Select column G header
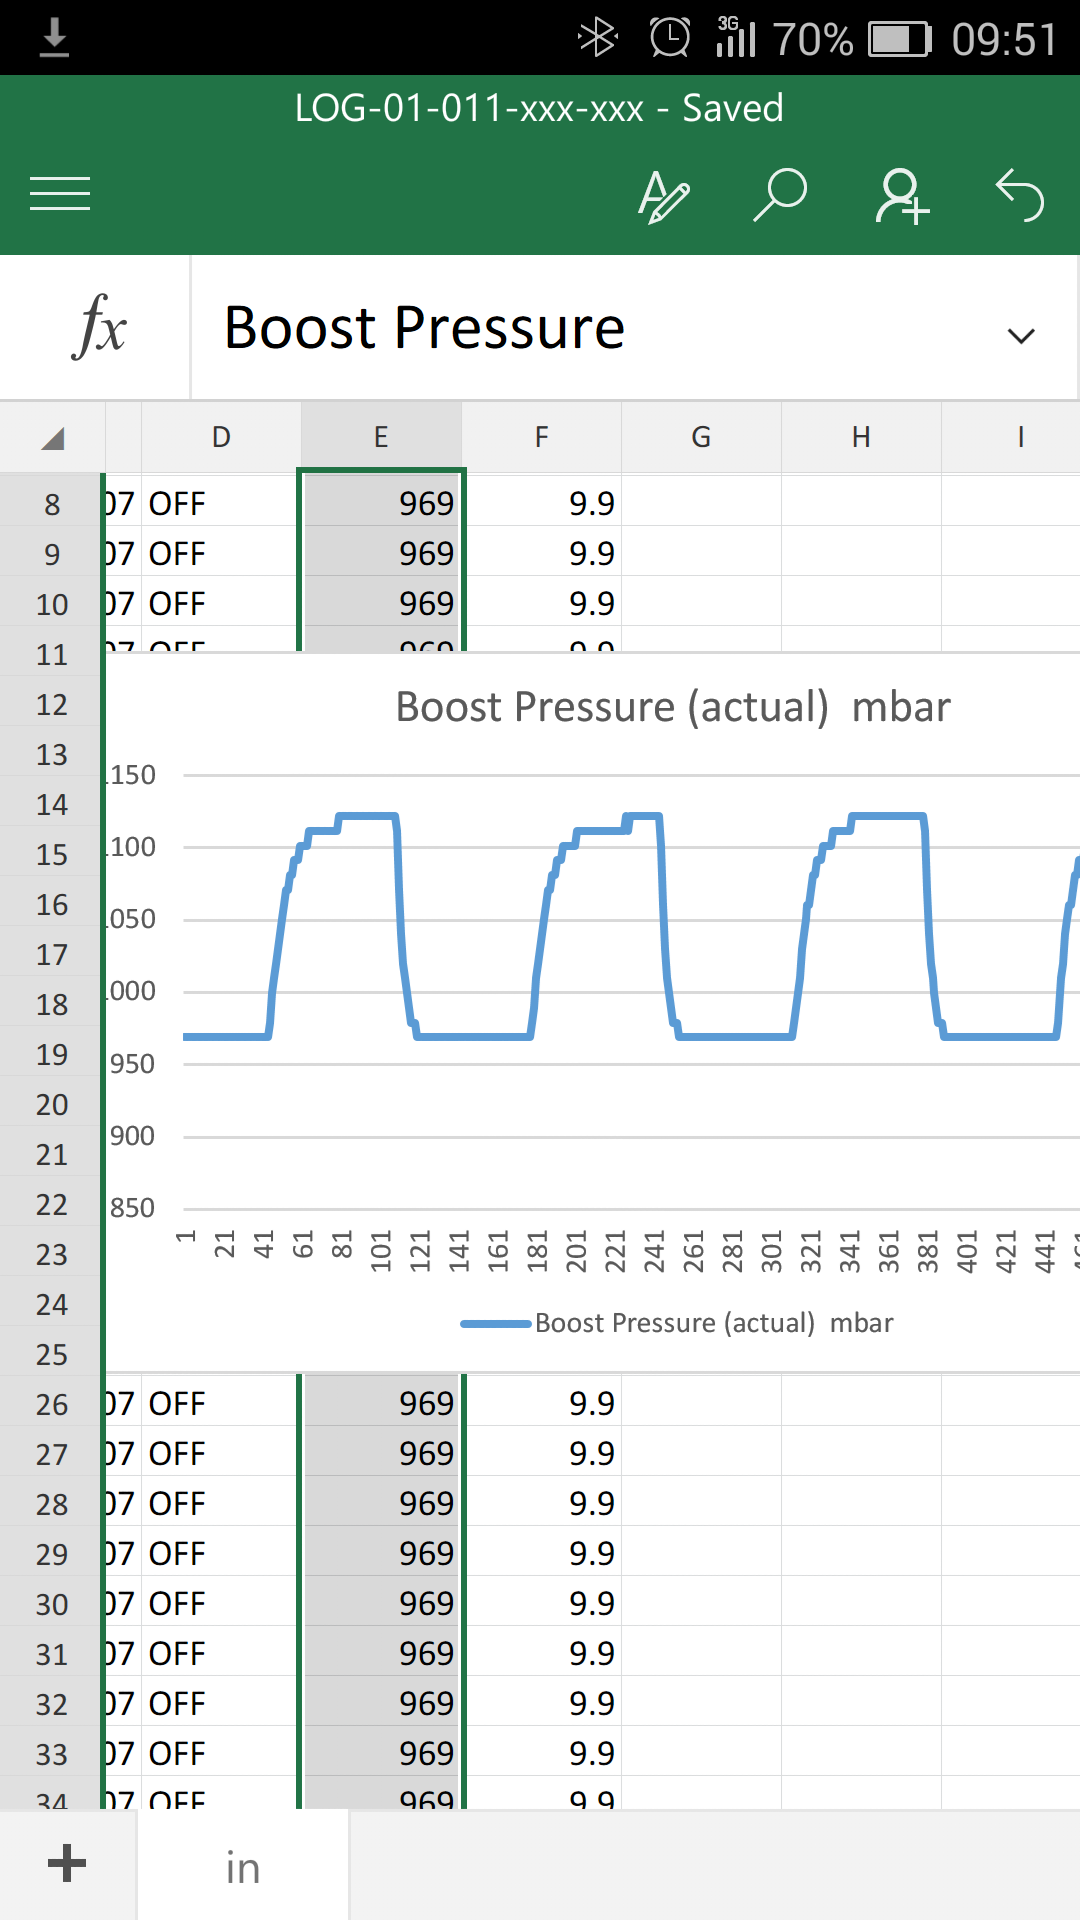 point(701,437)
